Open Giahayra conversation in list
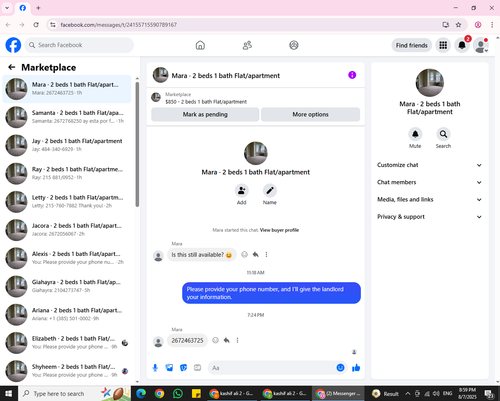The width and height of the screenshot is (500, 401). (67, 286)
